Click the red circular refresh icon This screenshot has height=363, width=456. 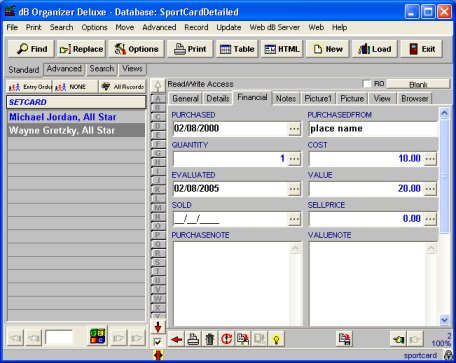tap(226, 339)
